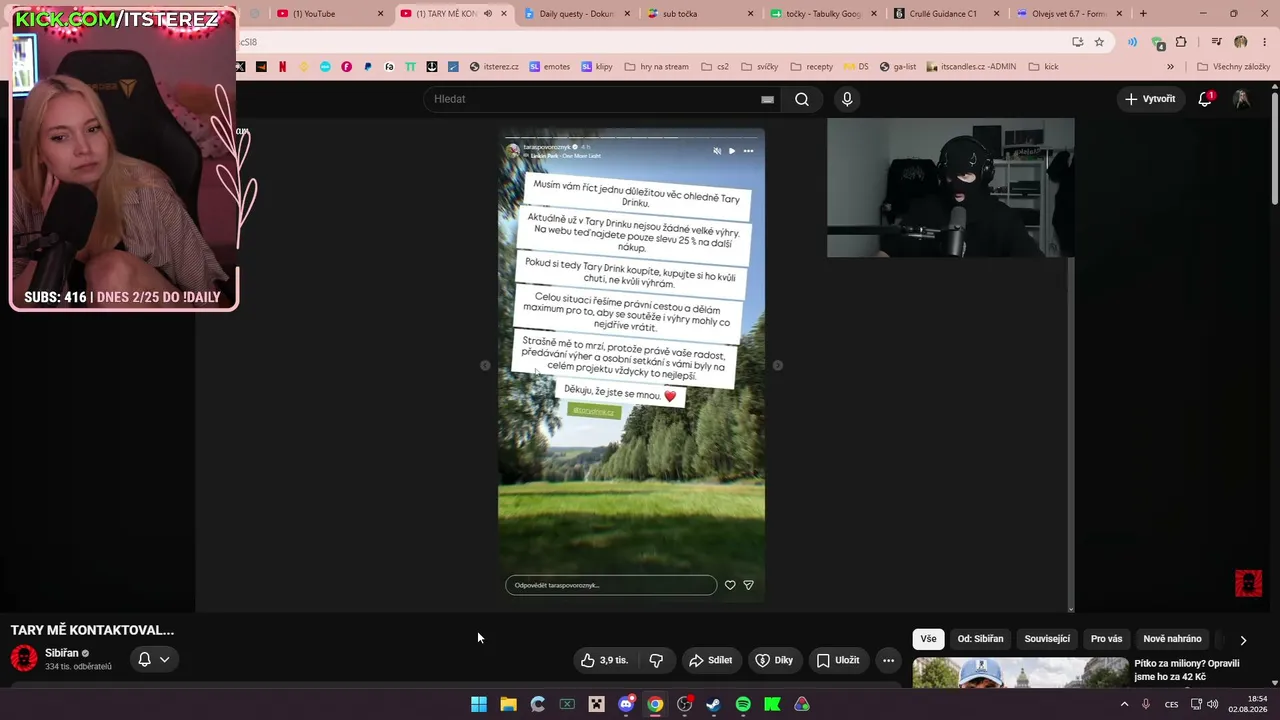Share the Instagram story with the send icon
The width and height of the screenshot is (1280, 720).
tap(748, 585)
